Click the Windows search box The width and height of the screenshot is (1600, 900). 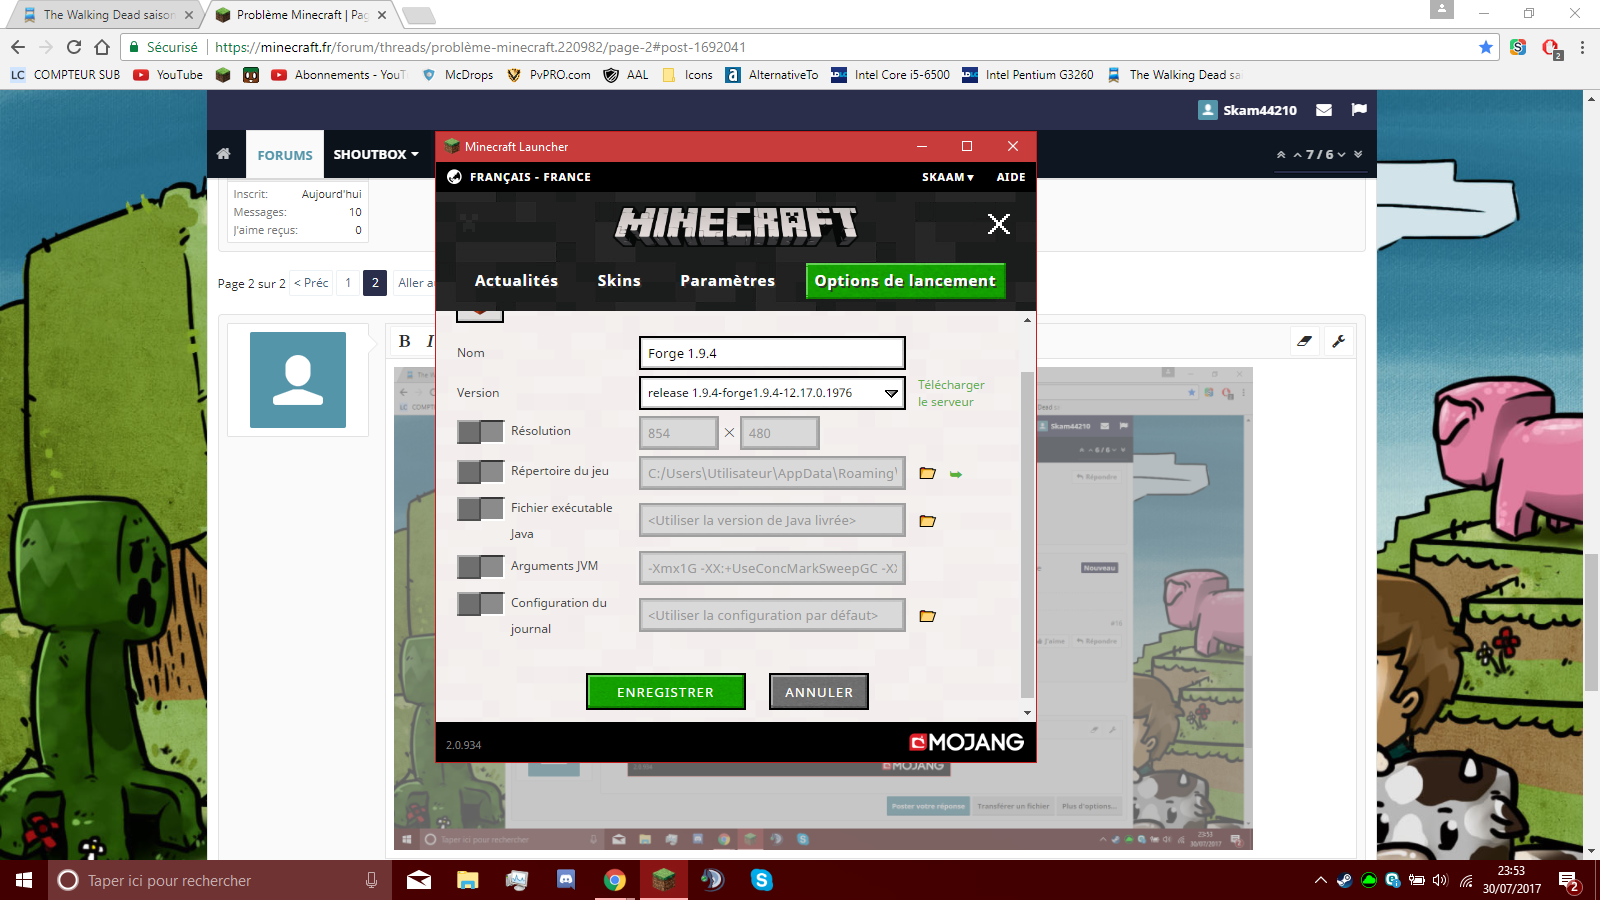tap(220, 880)
